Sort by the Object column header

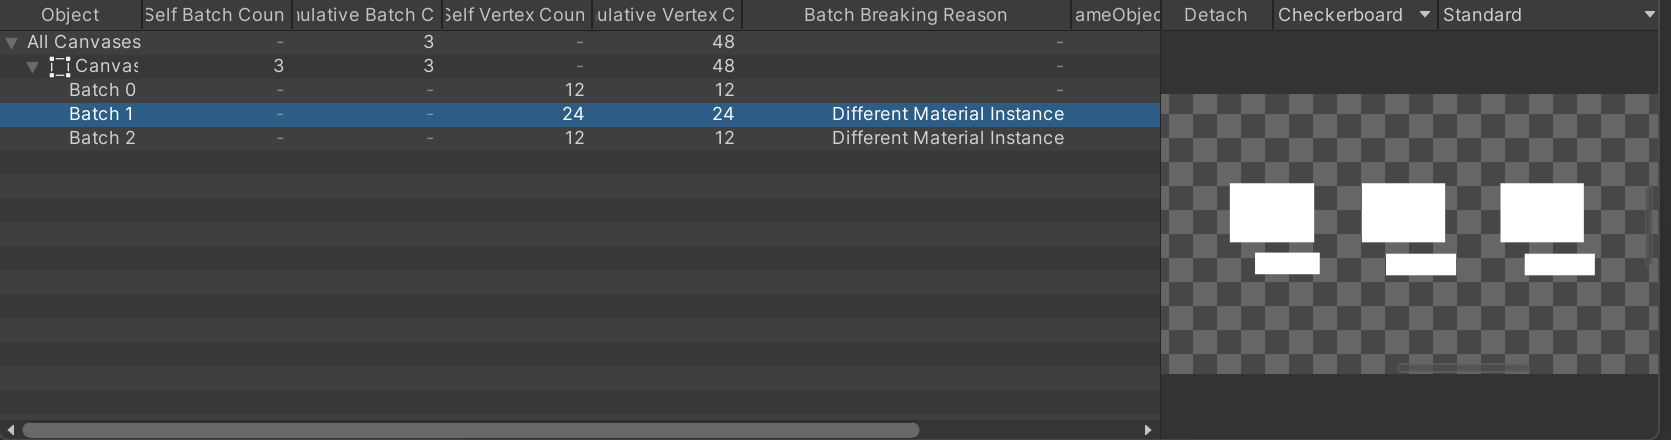[70, 15]
